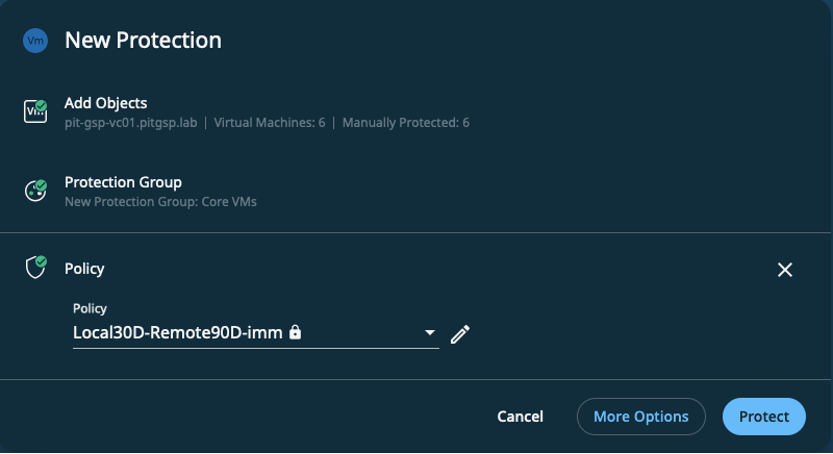Click the blue Vm logo icon
This screenshot has width=833, height=454.
[x=36, y=40]
